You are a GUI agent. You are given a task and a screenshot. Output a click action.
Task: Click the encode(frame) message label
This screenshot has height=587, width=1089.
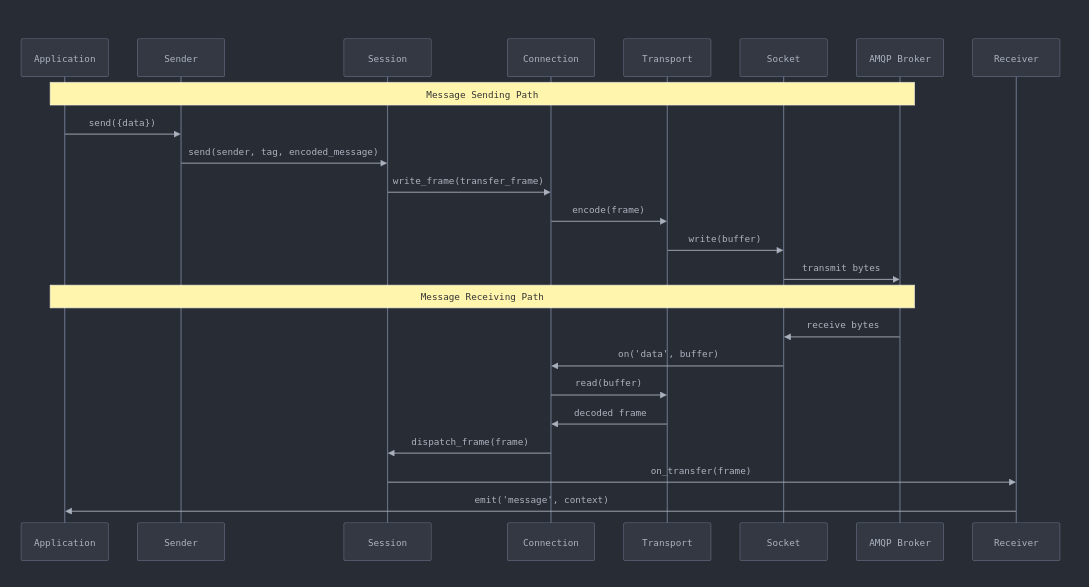coord(608,210)
